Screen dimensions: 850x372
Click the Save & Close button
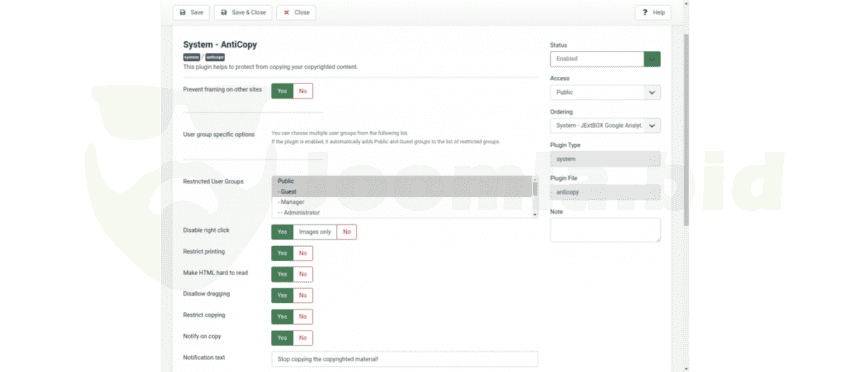[243, 12]
